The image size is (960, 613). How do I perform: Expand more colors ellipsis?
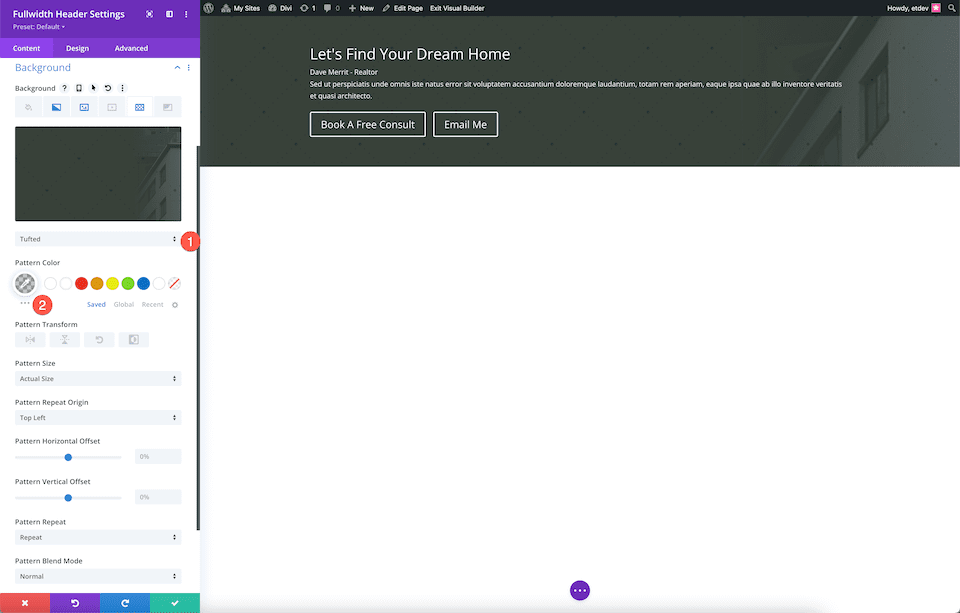tap(24, 303)
